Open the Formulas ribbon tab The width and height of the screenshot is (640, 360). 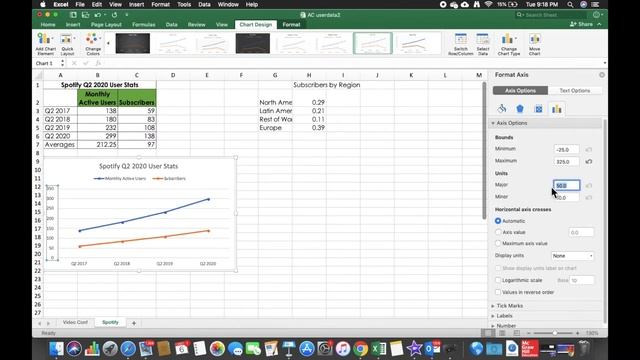click(144, 24)
